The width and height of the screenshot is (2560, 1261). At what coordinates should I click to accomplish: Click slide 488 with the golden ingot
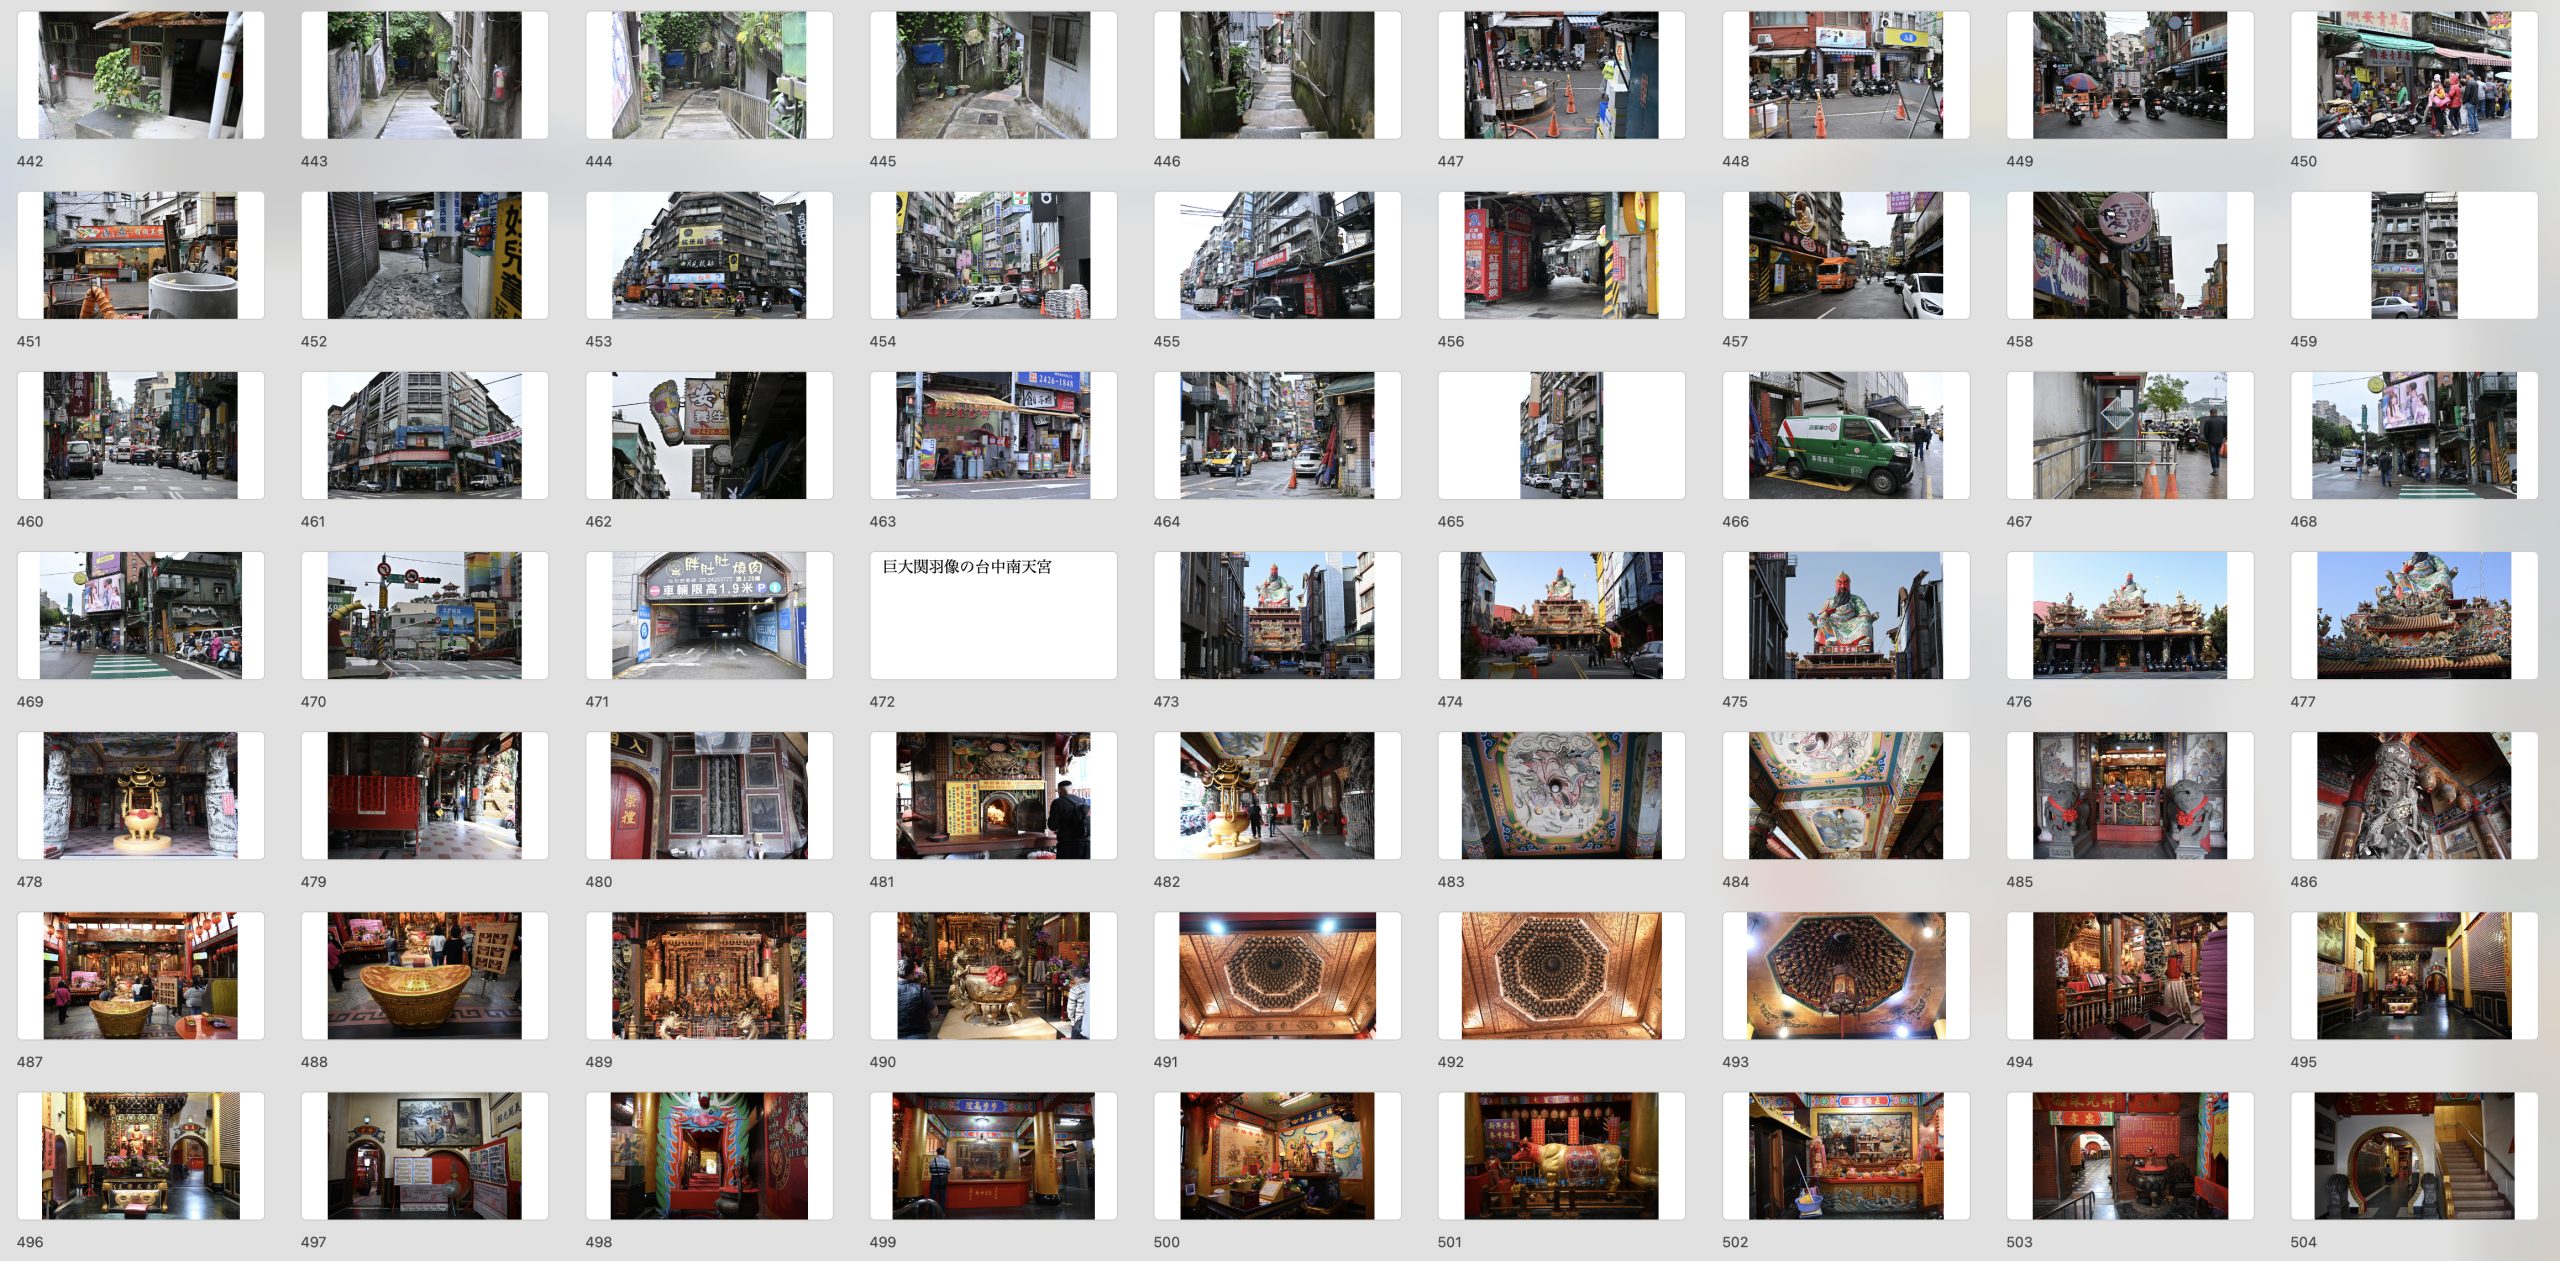pos(424,975)
